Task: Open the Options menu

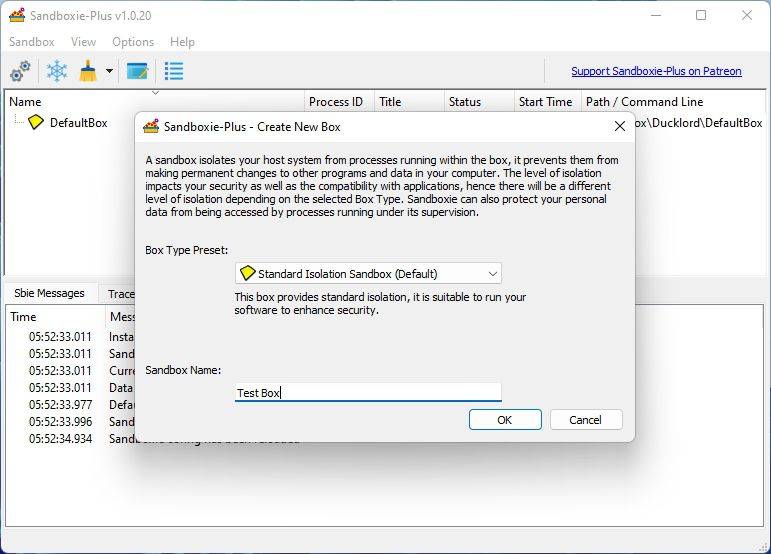Action: point(133,42)
